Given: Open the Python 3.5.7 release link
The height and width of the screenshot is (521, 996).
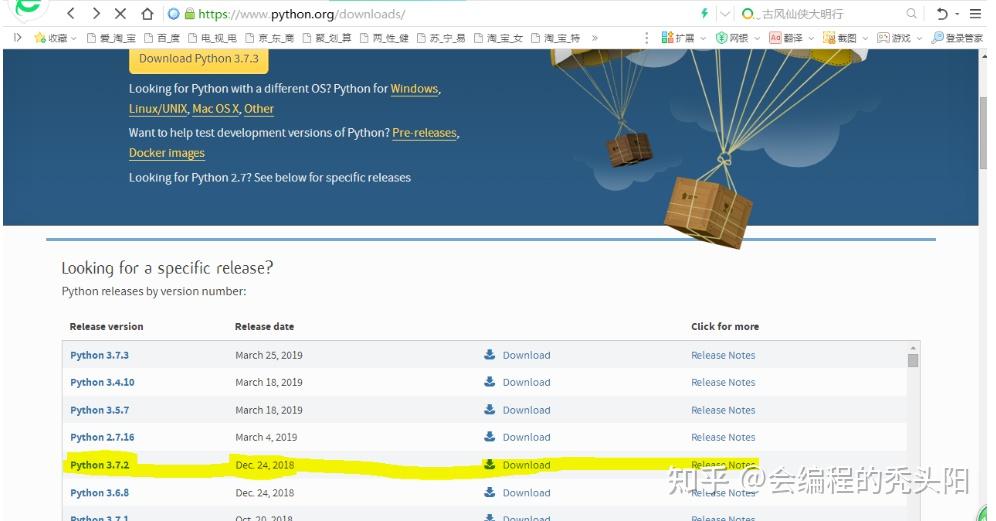Looking at the screenshot, I should (99, 410).
